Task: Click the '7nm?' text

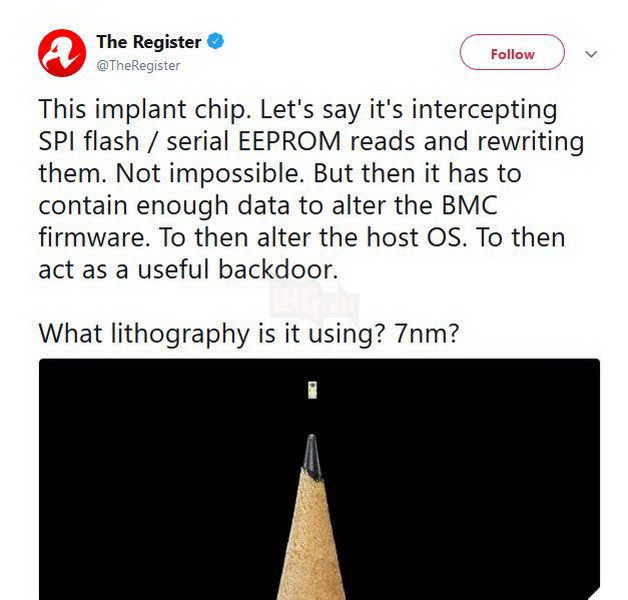Action: pos(426,333)
